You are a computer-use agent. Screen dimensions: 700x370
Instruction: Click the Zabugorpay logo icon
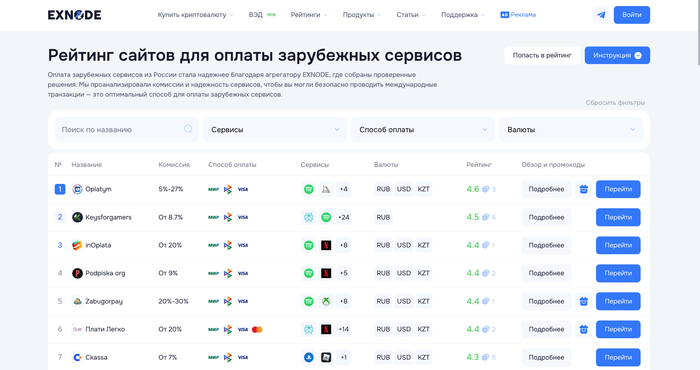click(x=77, y=301)
